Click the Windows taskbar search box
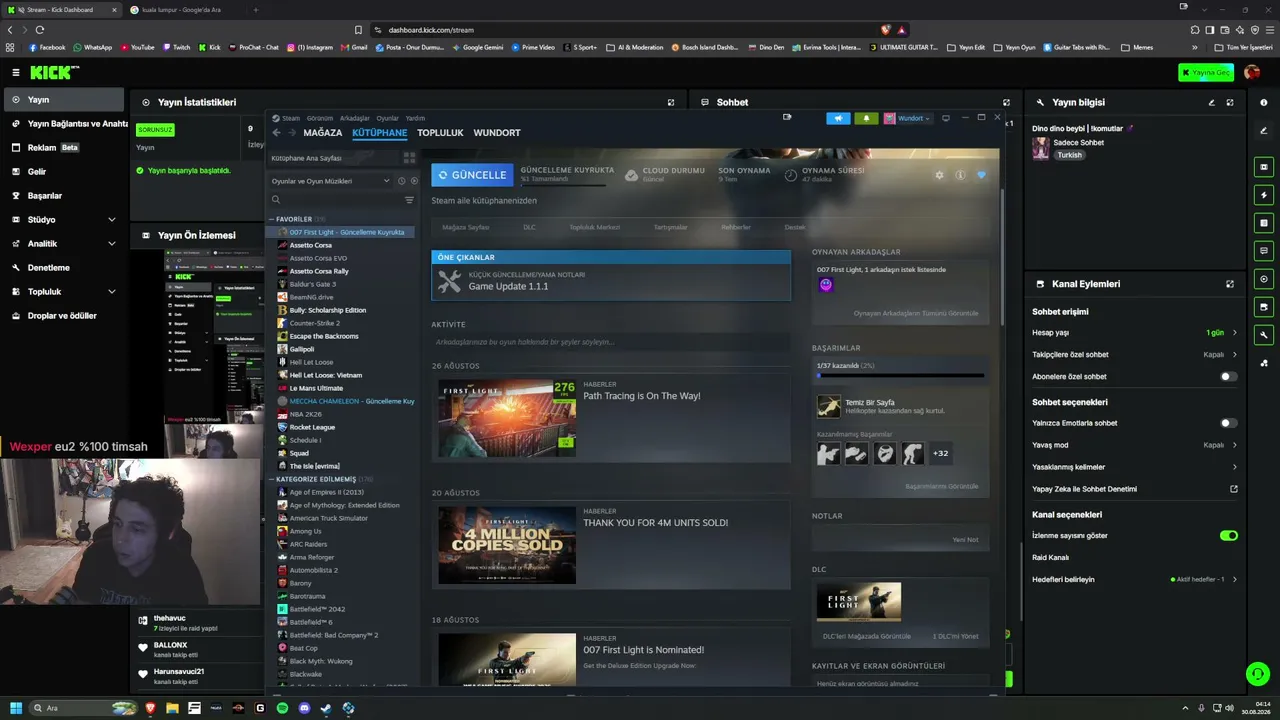The image size is (1280, 720). (83, 708)
